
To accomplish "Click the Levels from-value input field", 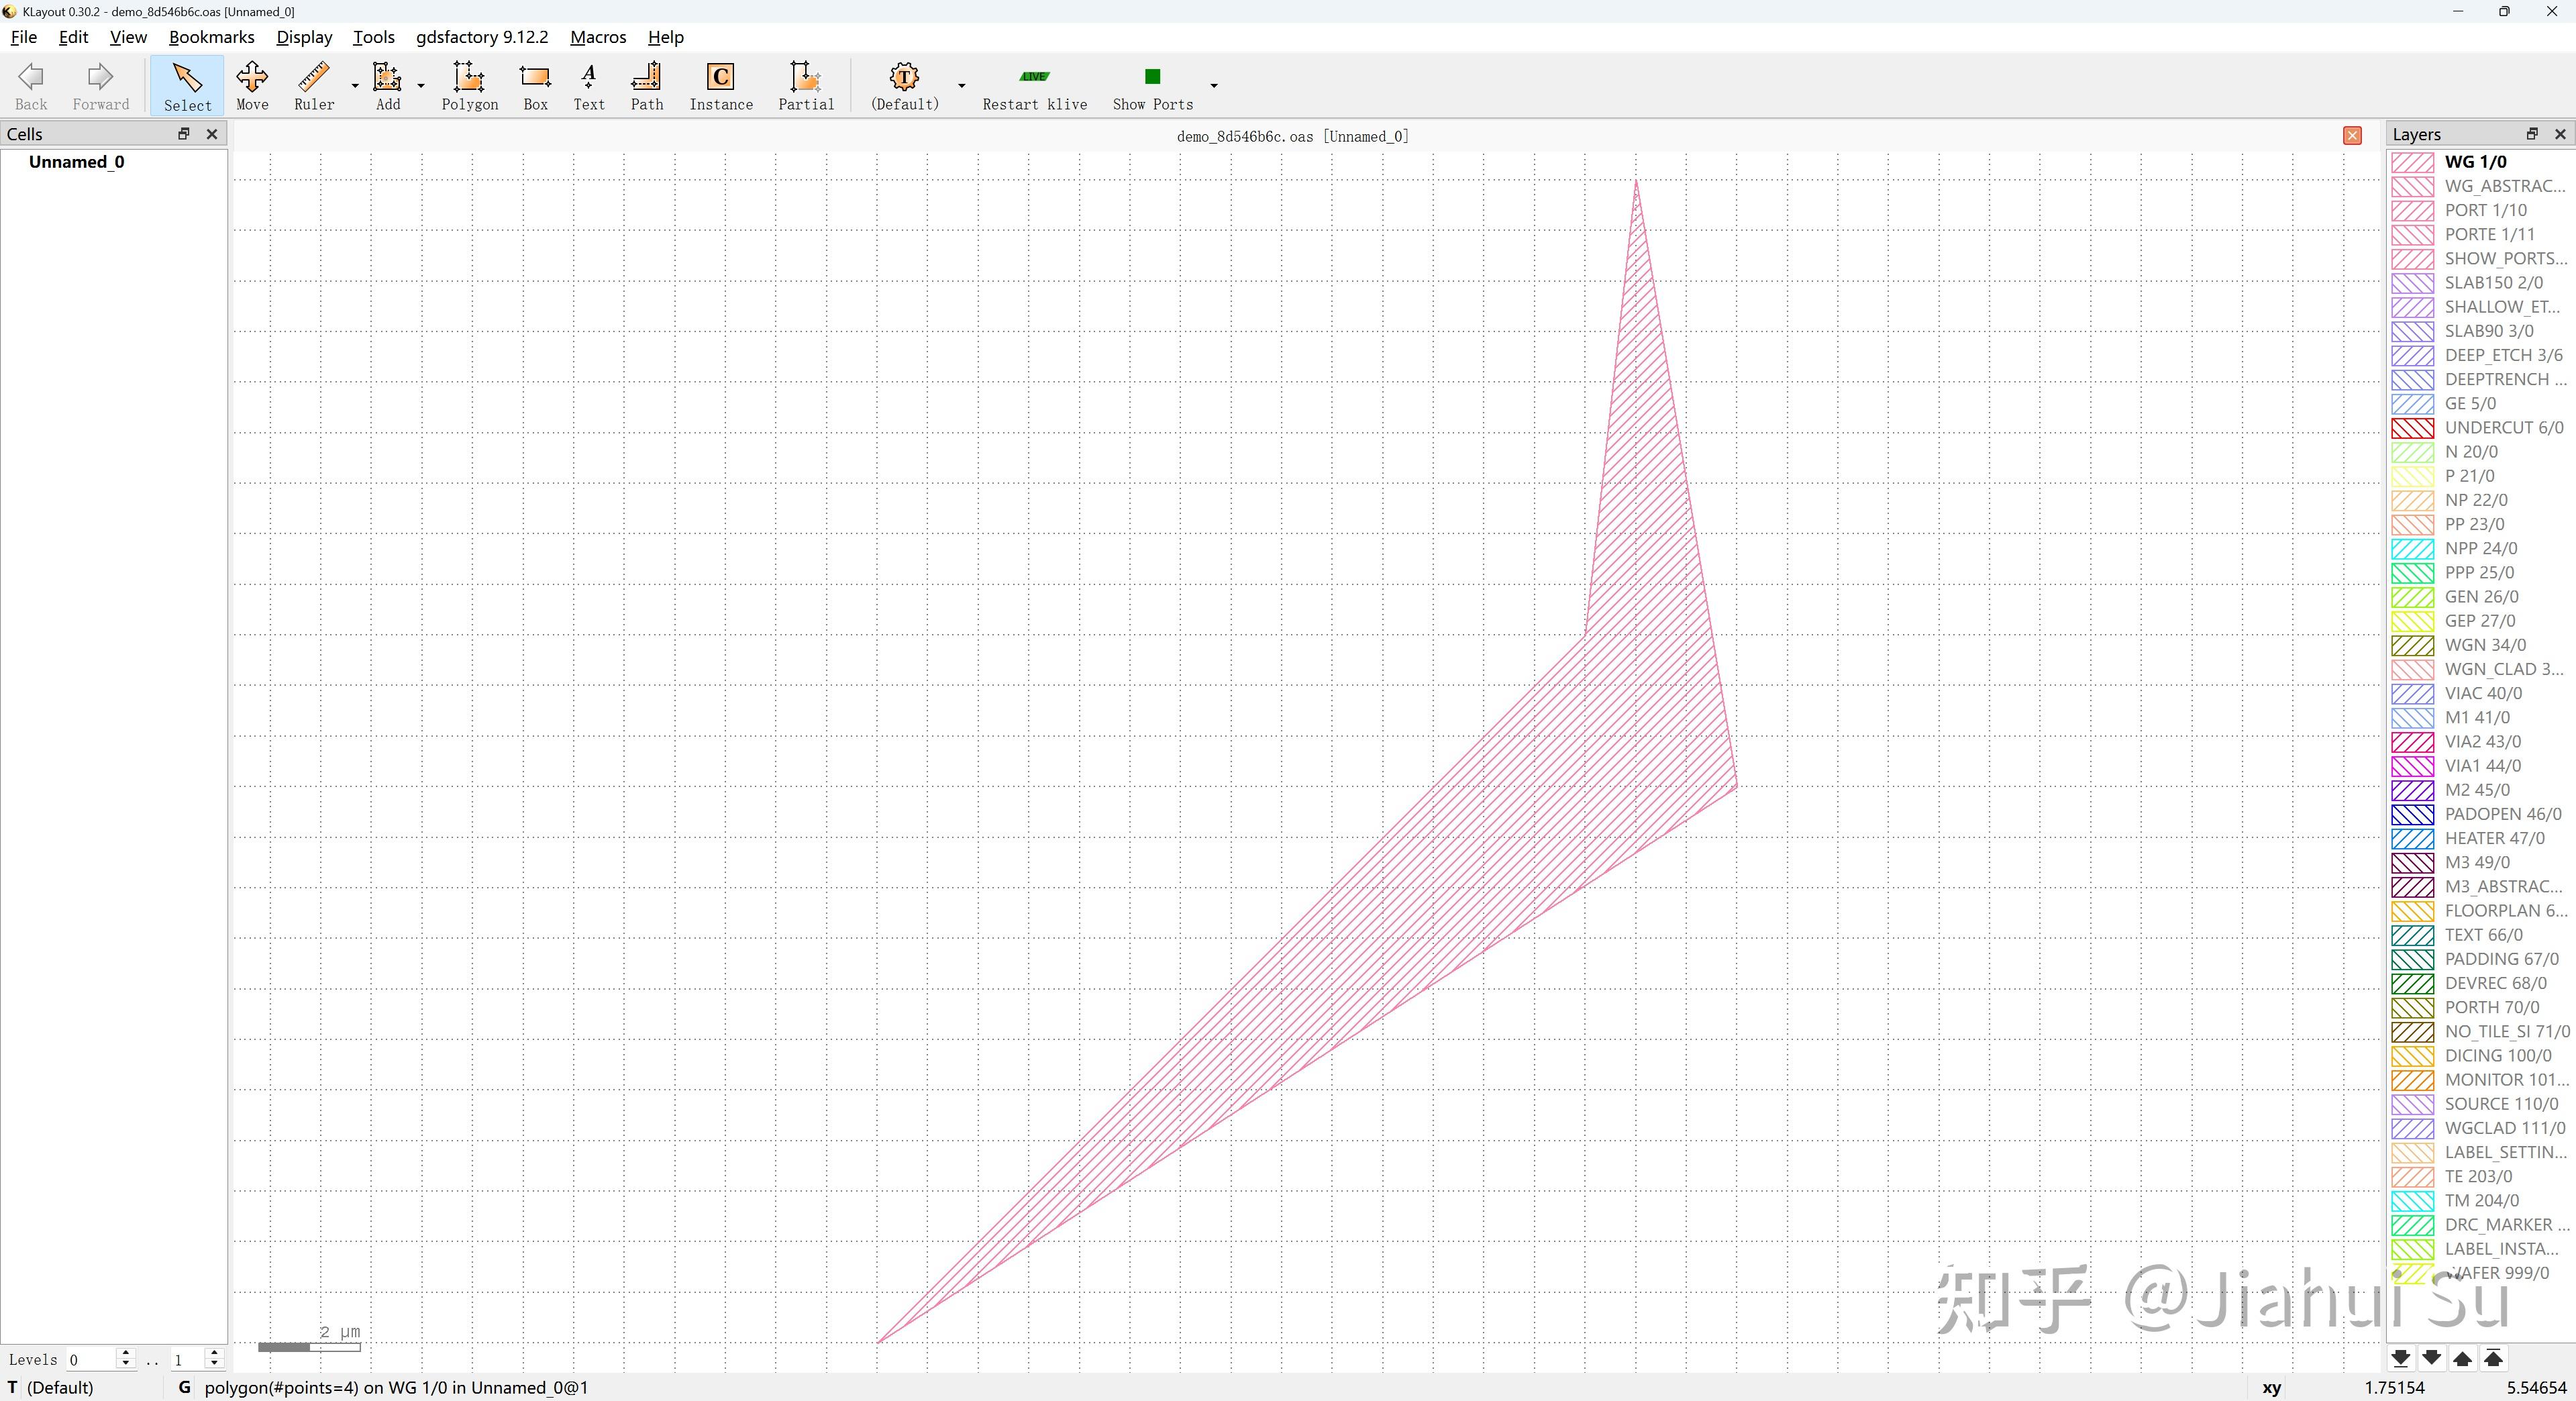I will pyautogui.click(x=91, y=1359).
